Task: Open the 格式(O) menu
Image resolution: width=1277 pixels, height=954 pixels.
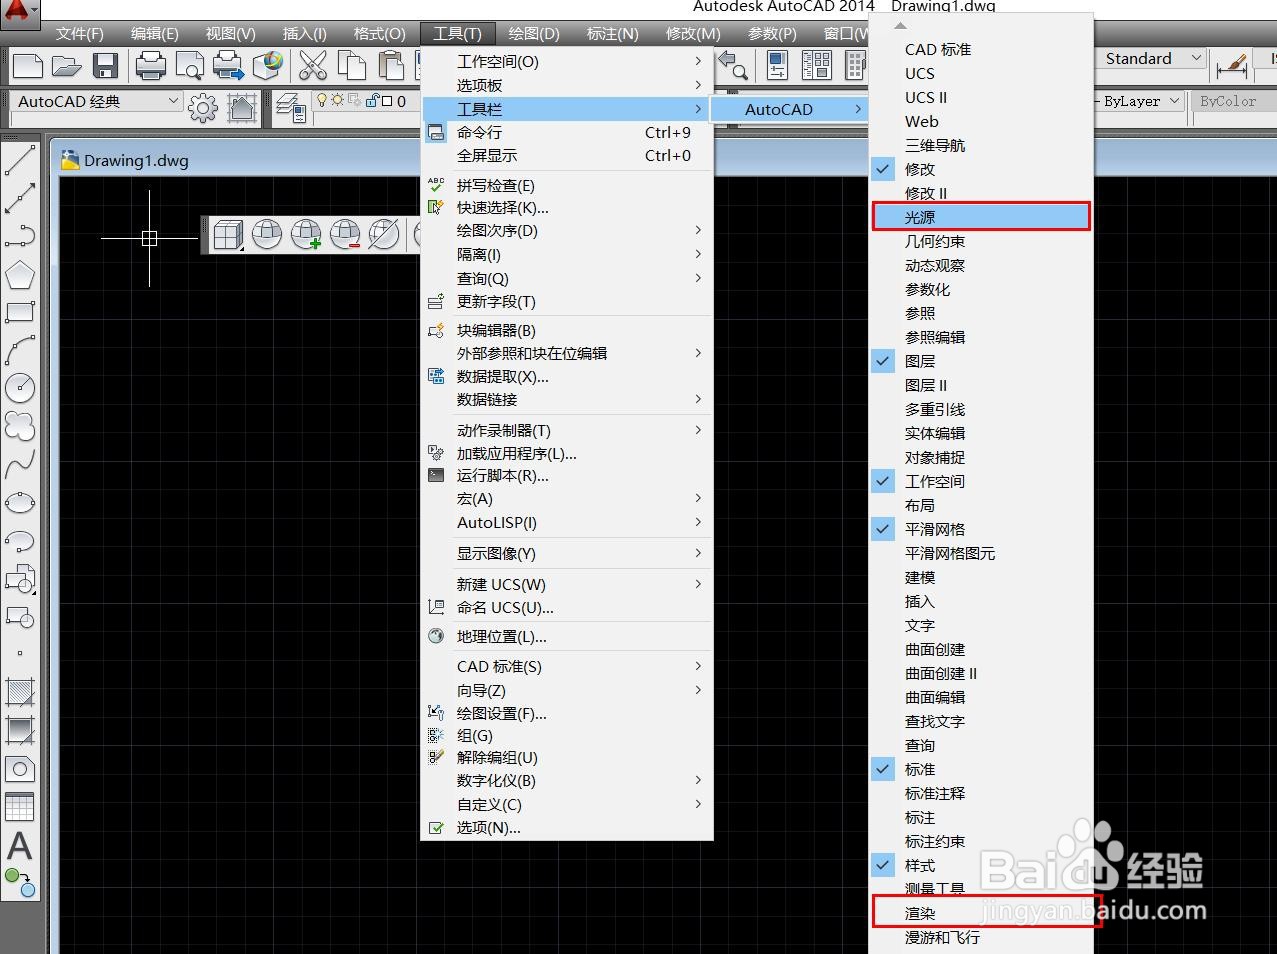Action: pos(380,34)
